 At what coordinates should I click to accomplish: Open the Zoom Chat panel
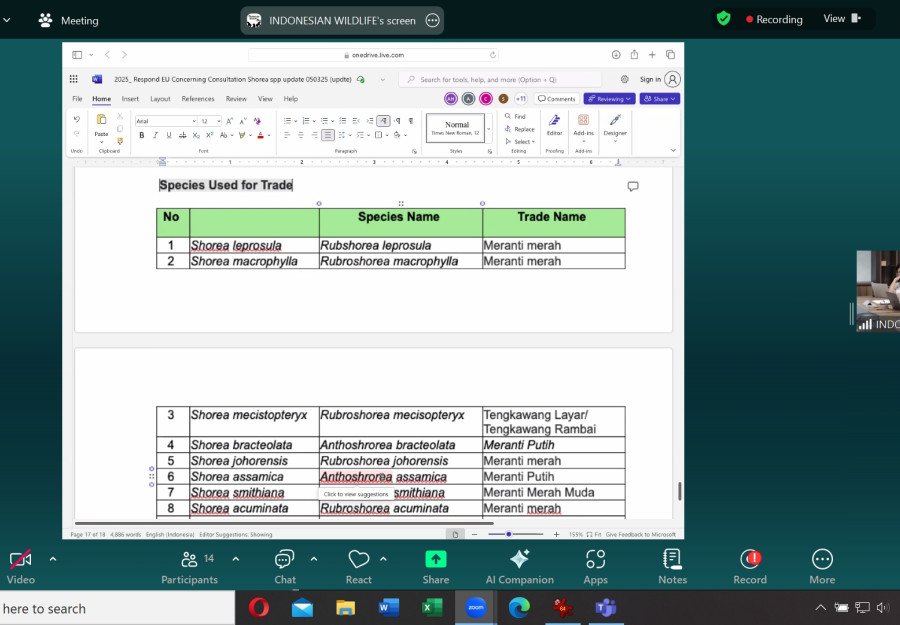pos(285,559)
